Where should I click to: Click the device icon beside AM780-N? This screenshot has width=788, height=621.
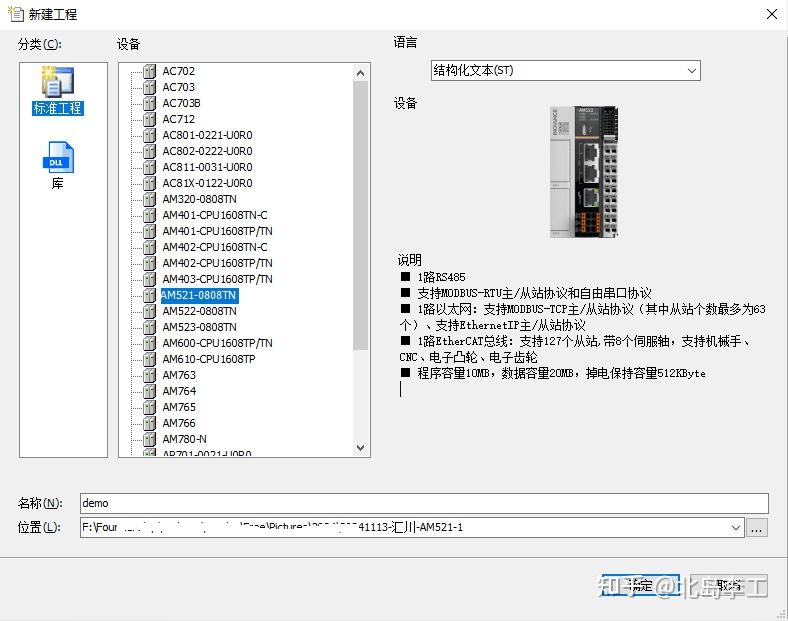(x=149, y=439)
